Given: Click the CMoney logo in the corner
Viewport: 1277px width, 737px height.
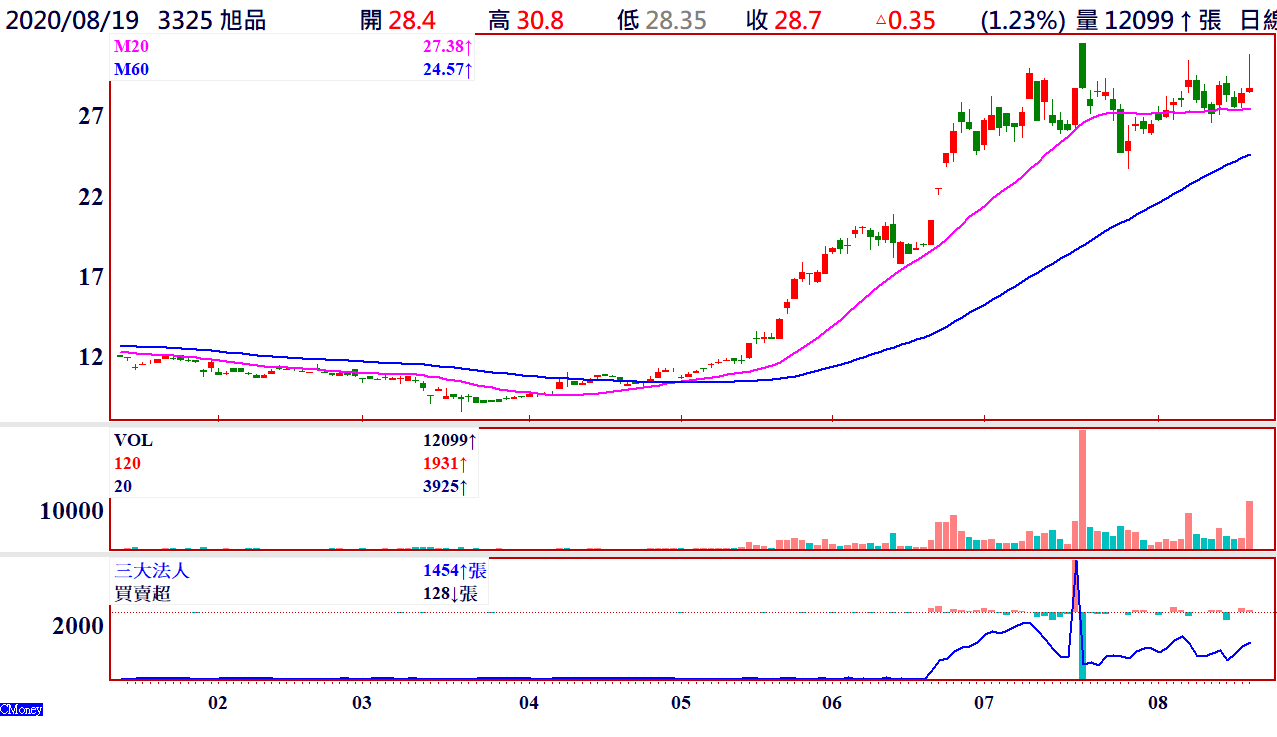Looking at the screenshot, I should point(21,709).
